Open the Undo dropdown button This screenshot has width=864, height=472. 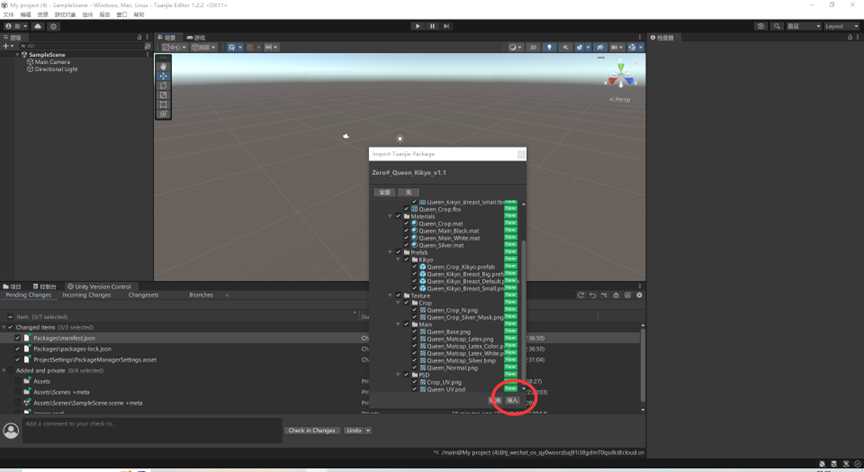point(357,430)
